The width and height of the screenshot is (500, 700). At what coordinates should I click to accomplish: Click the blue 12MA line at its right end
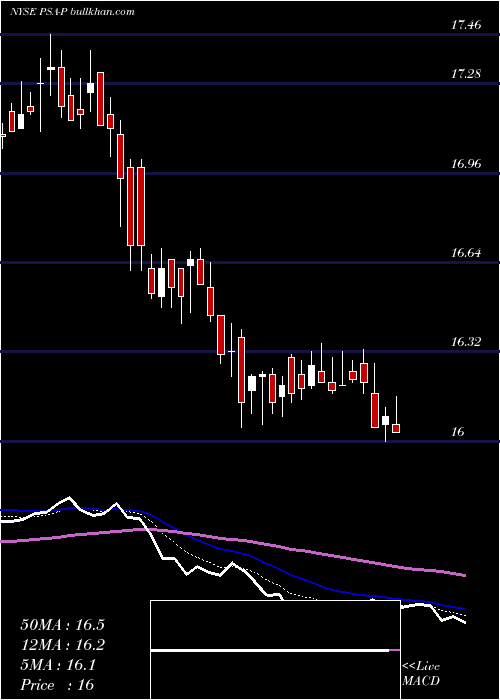(464, 608)
